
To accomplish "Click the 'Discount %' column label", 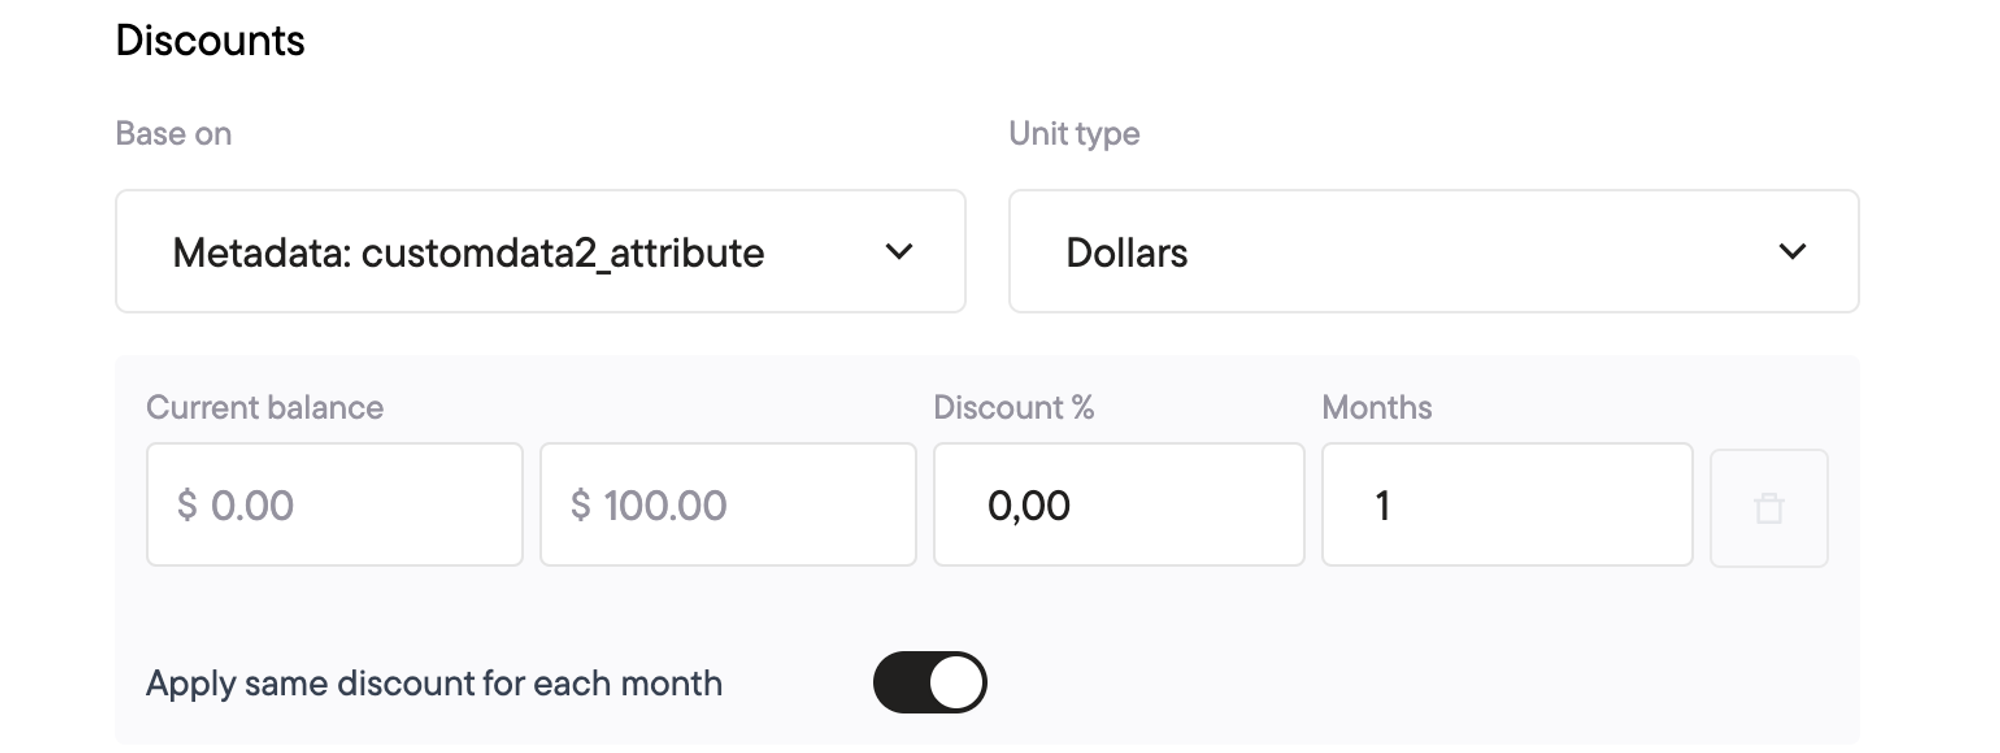I will coord(1014,407).
